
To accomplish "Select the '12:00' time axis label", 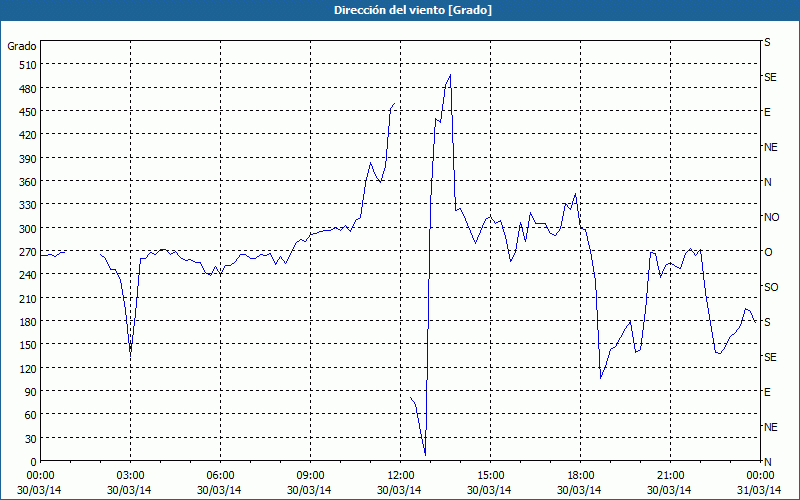I will tap(401, 475).
